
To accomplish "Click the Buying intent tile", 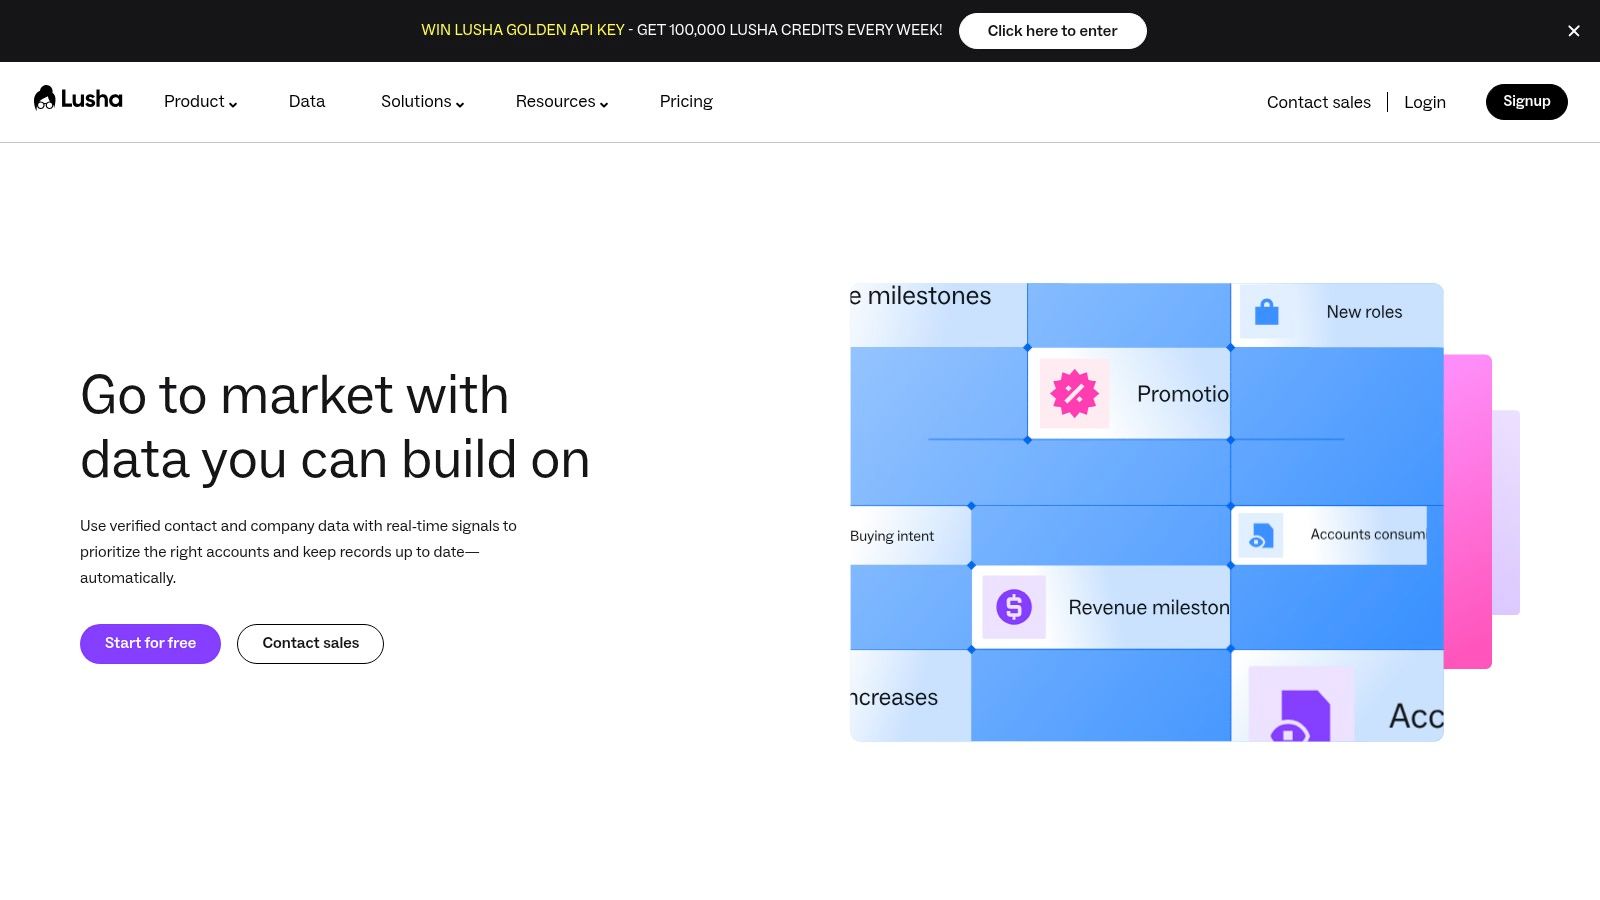I will pyautogui.click(x=910, y=535).
